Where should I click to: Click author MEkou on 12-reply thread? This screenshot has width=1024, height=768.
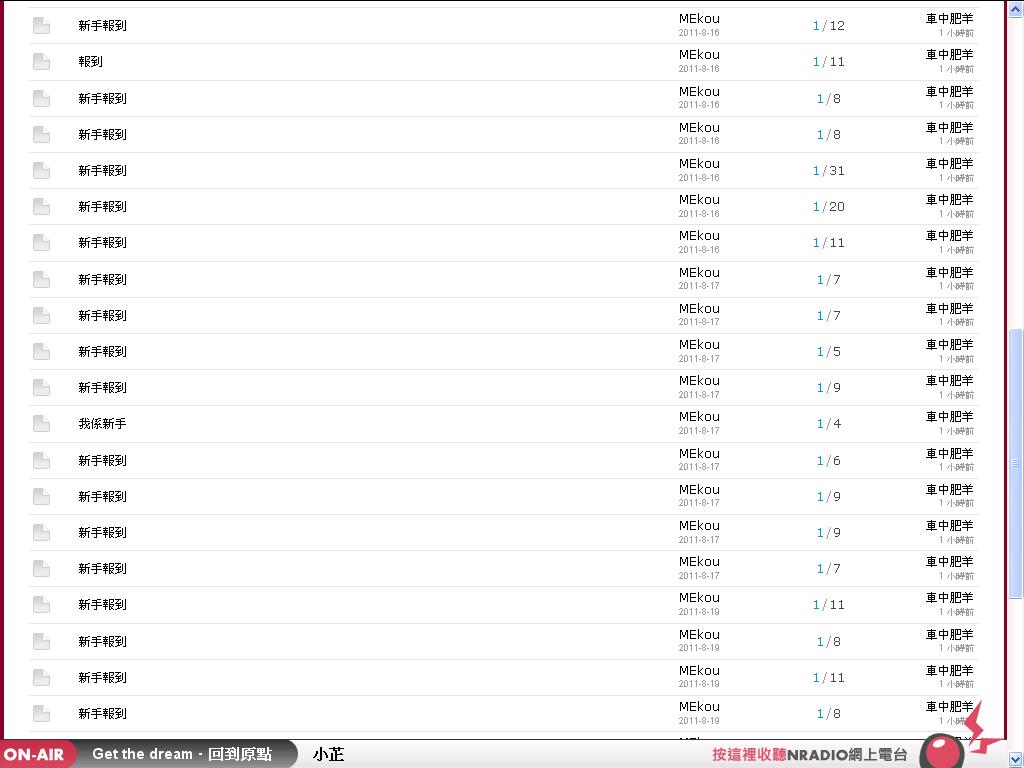pos(699,19)
